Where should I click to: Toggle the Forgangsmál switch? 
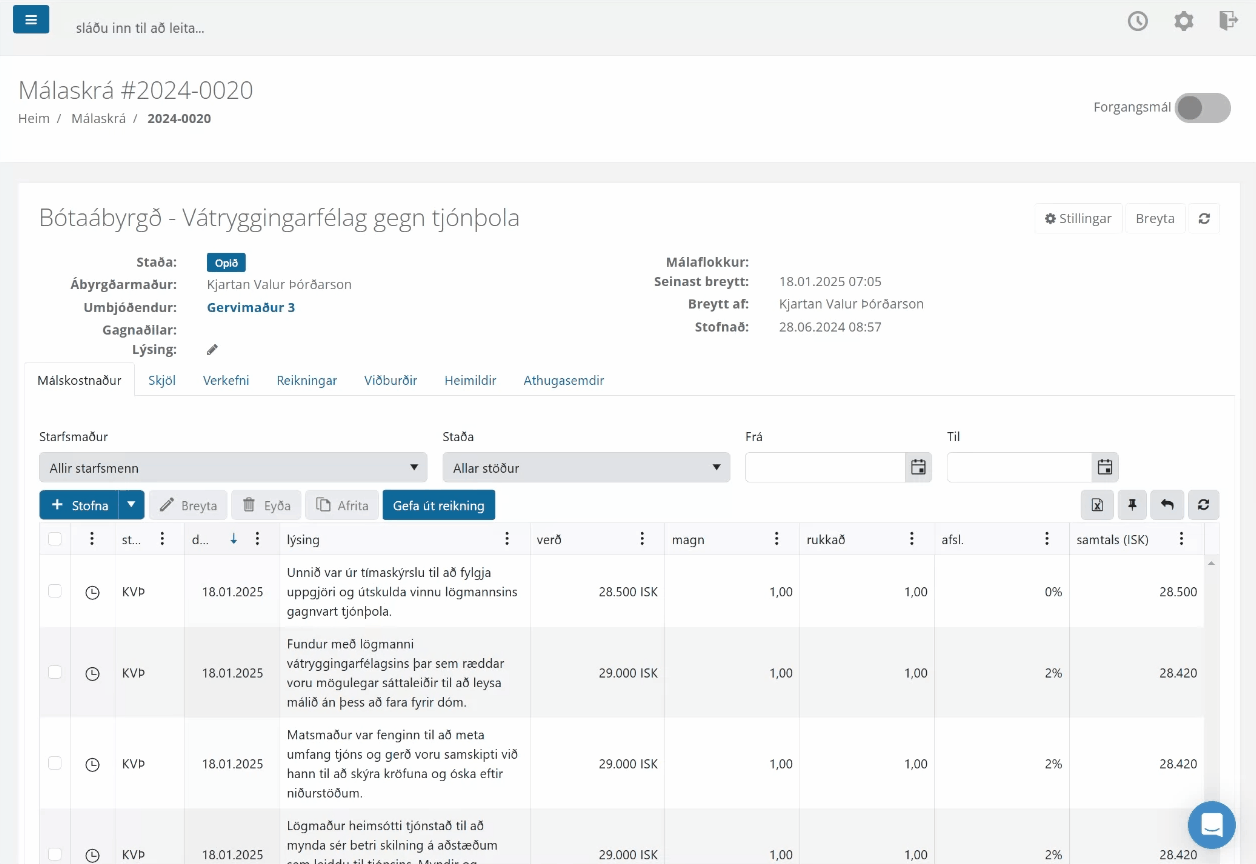pyautogui.click(x=1202, y=108)
